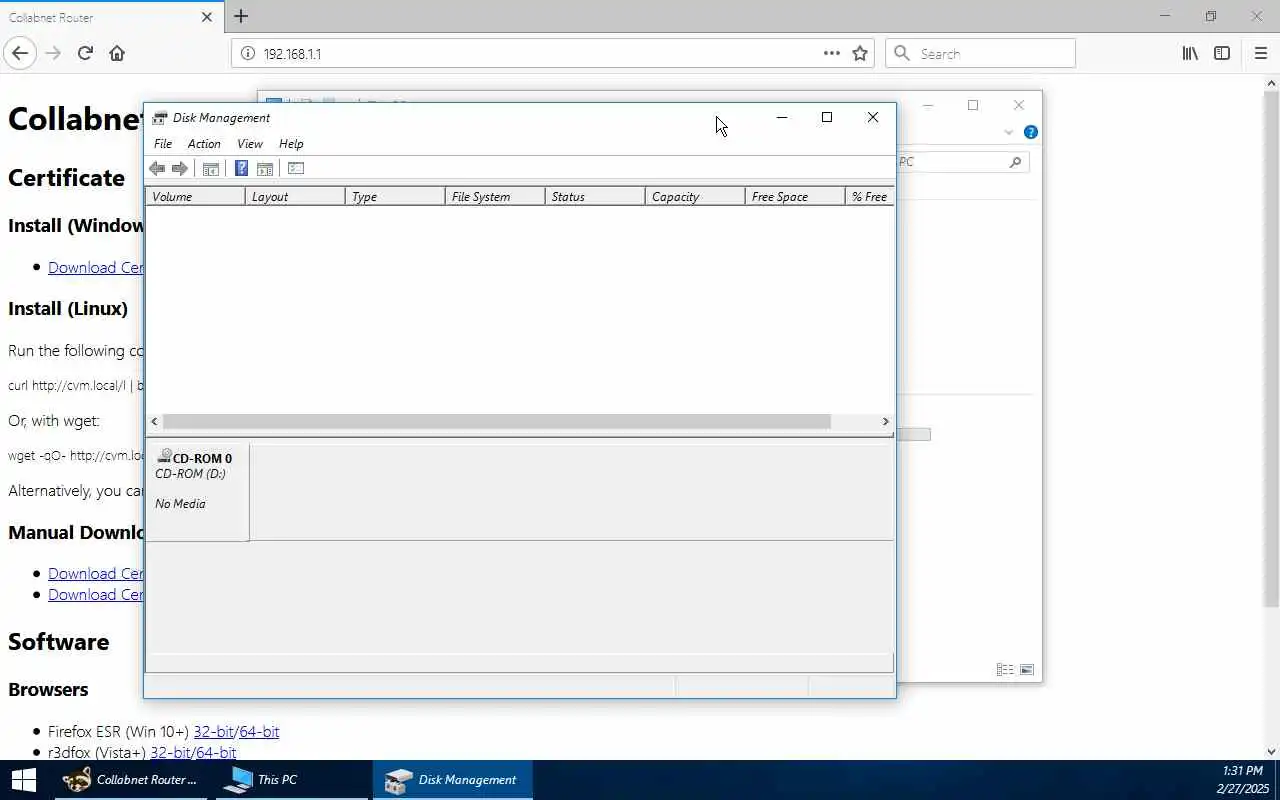This screenshot has height=800, width=1280.
Task: Open the File menu in Disk Management
Action: click(163, 144)
